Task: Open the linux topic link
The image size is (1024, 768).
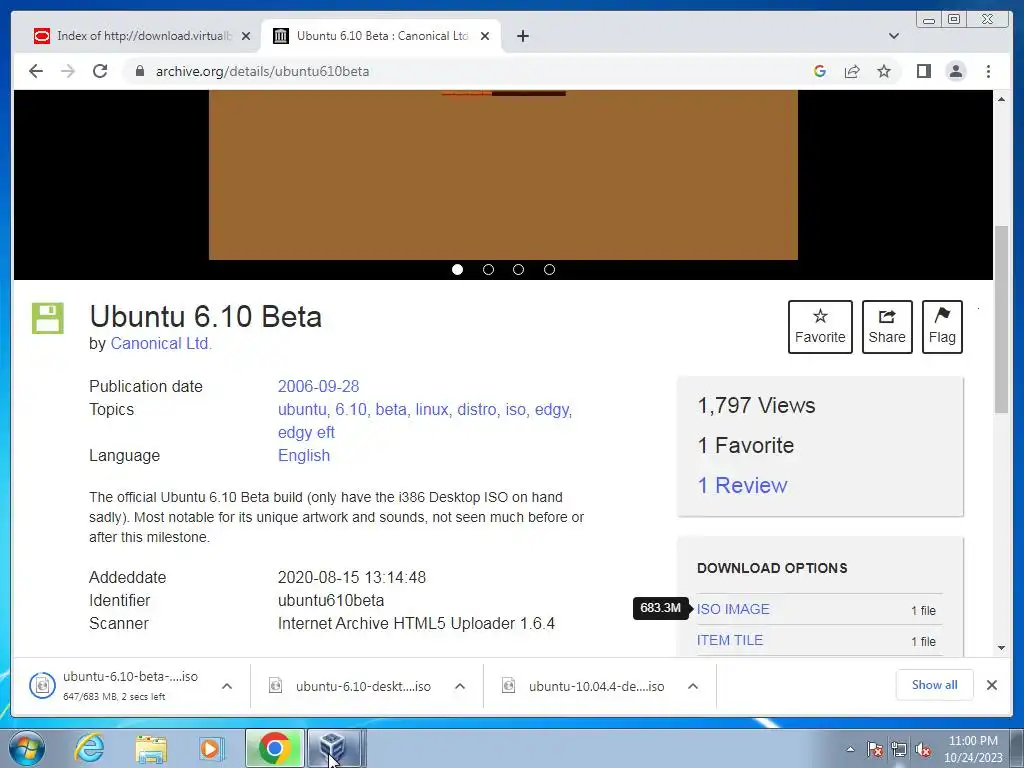Action: [433, 409]
